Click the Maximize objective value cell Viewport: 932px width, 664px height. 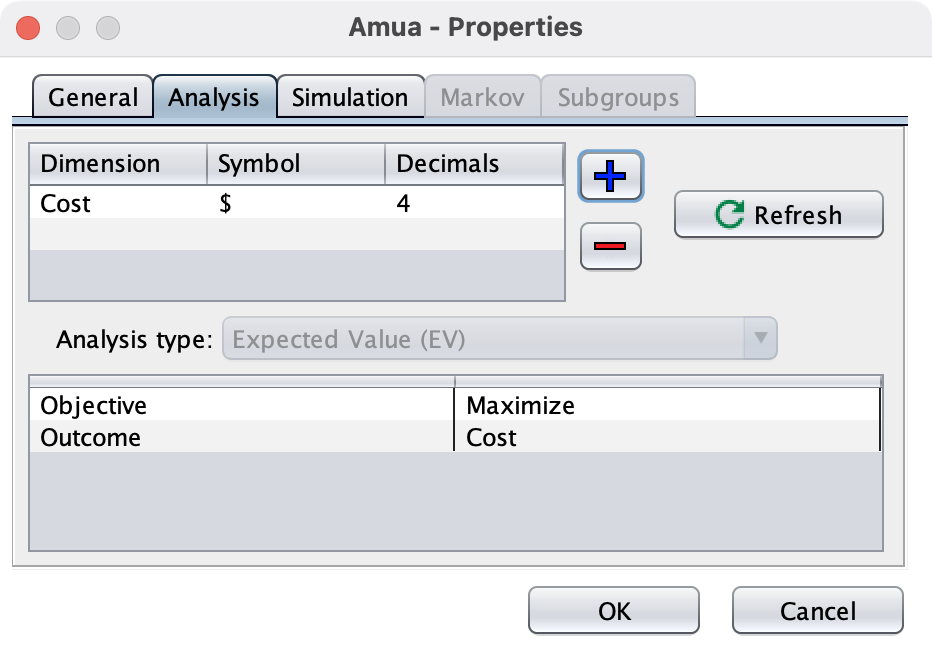pyautogui.click(x=666, y=405)
